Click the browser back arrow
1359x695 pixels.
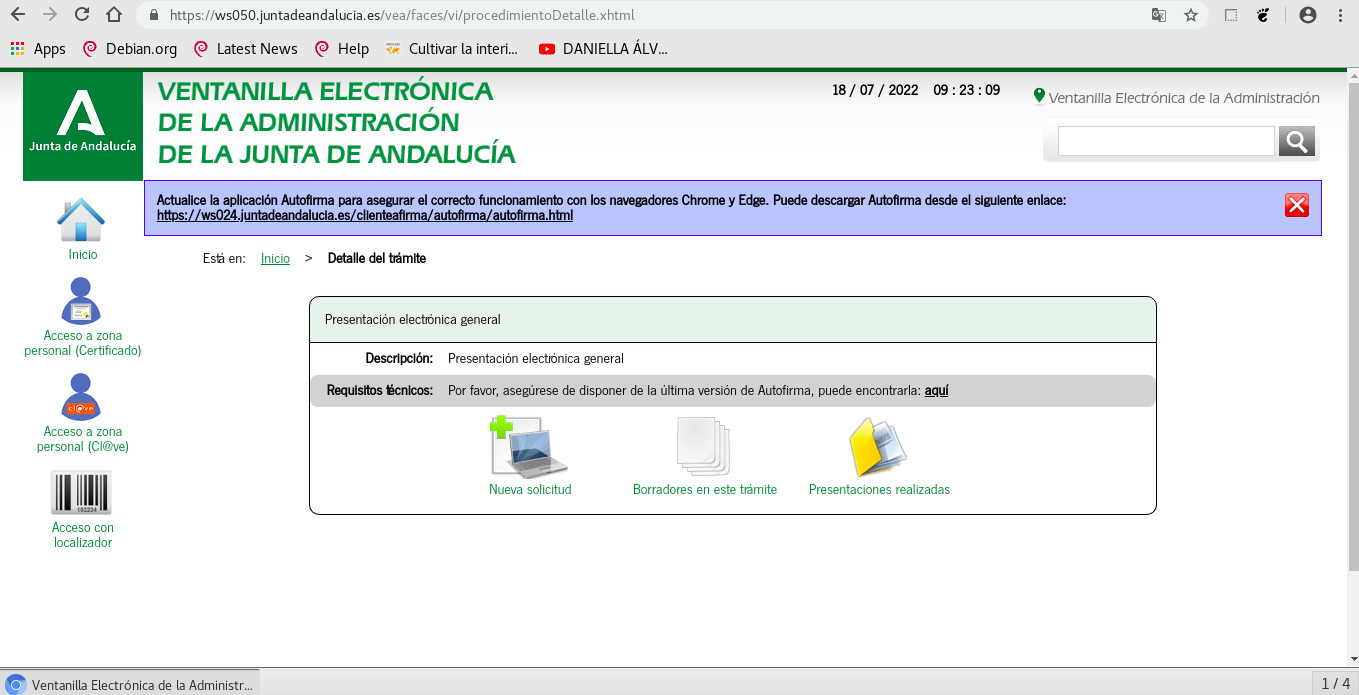click(20, 15)
